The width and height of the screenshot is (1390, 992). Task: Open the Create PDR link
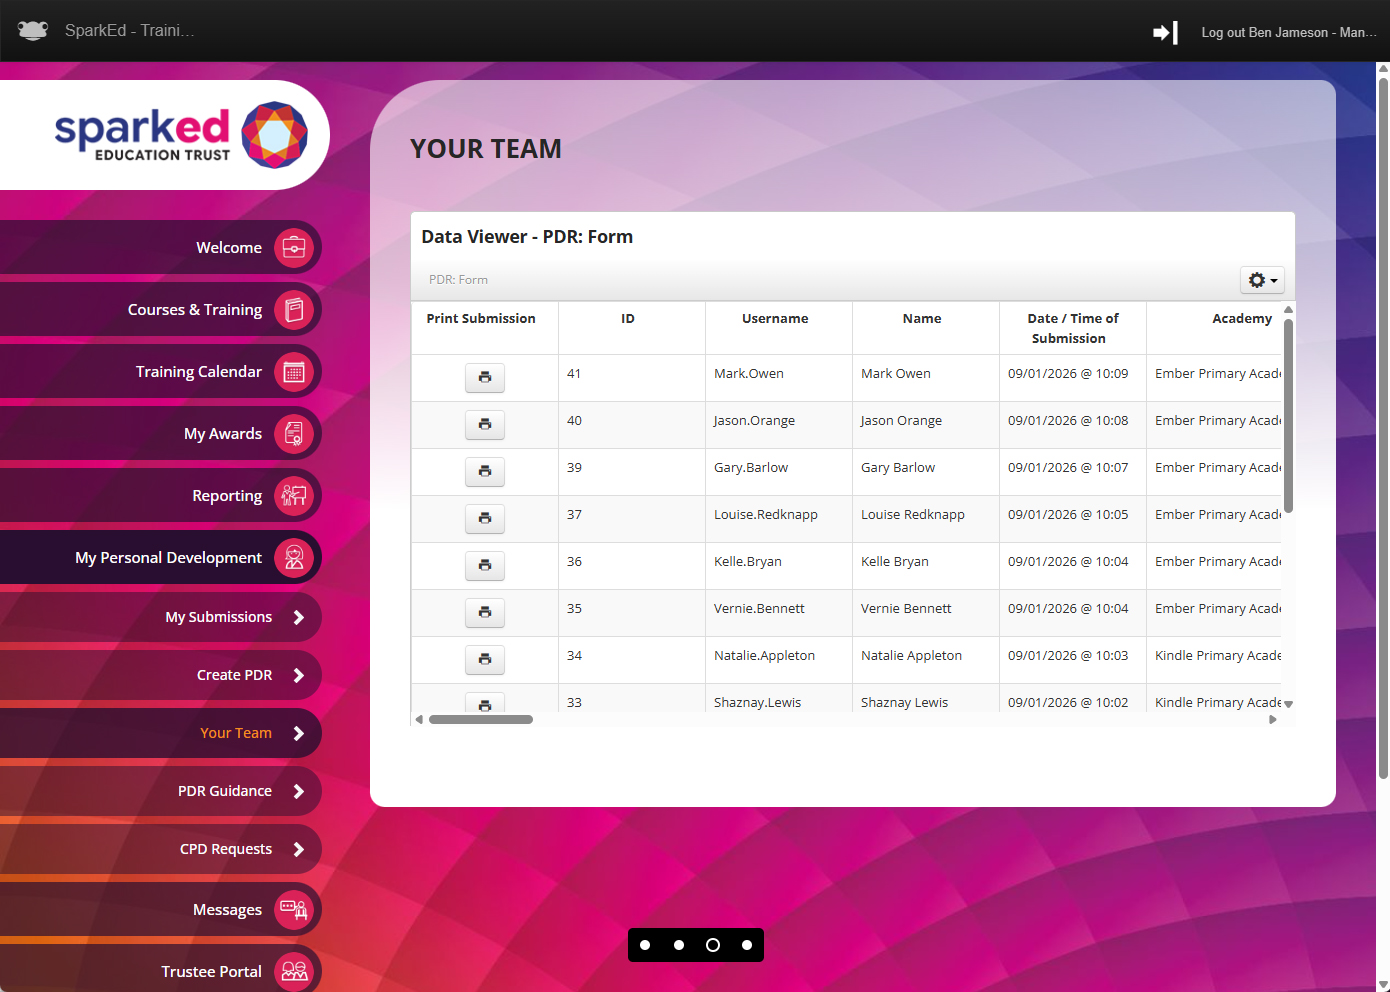click(x=234, y=675)
